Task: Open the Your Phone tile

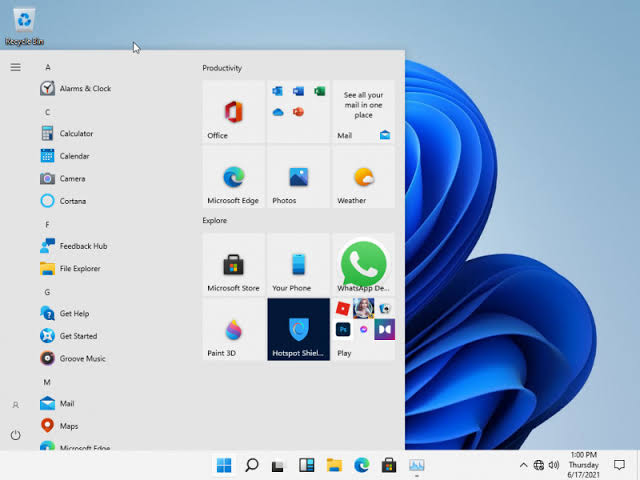Action: point(298,264)
